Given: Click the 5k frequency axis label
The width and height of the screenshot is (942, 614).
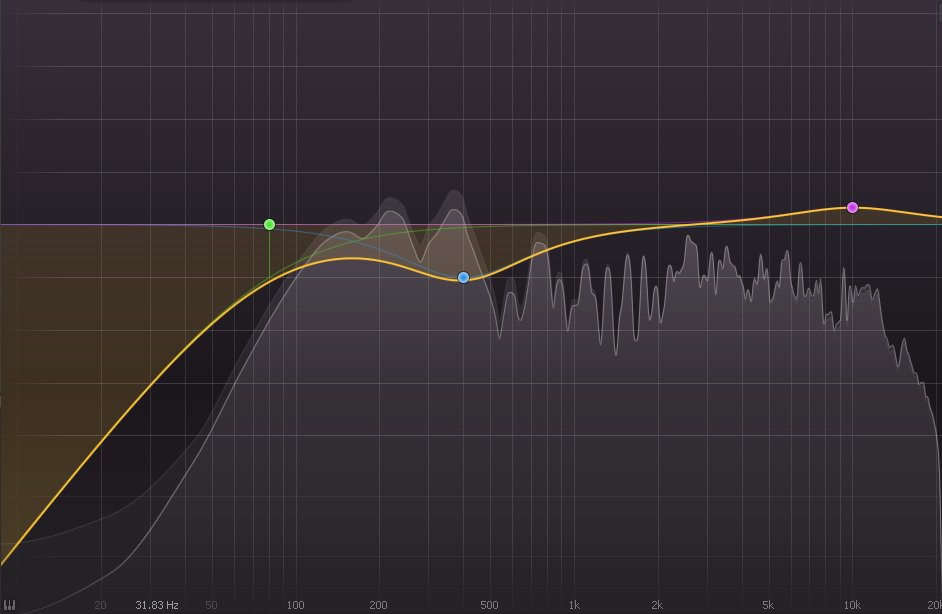Looking at the screenshot, I should click(x=768, y=605).
